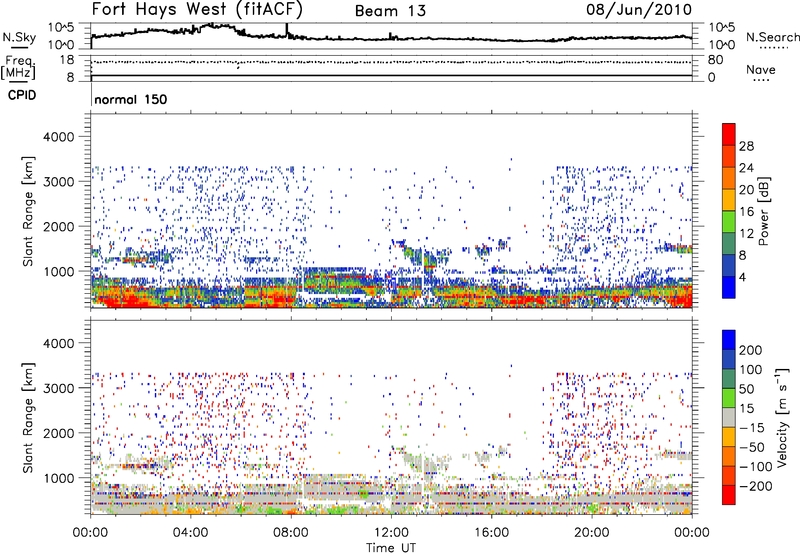Click the '20:00' time axis label
Viewport: 800px width, 554px height.
click(x=591, y=533)
